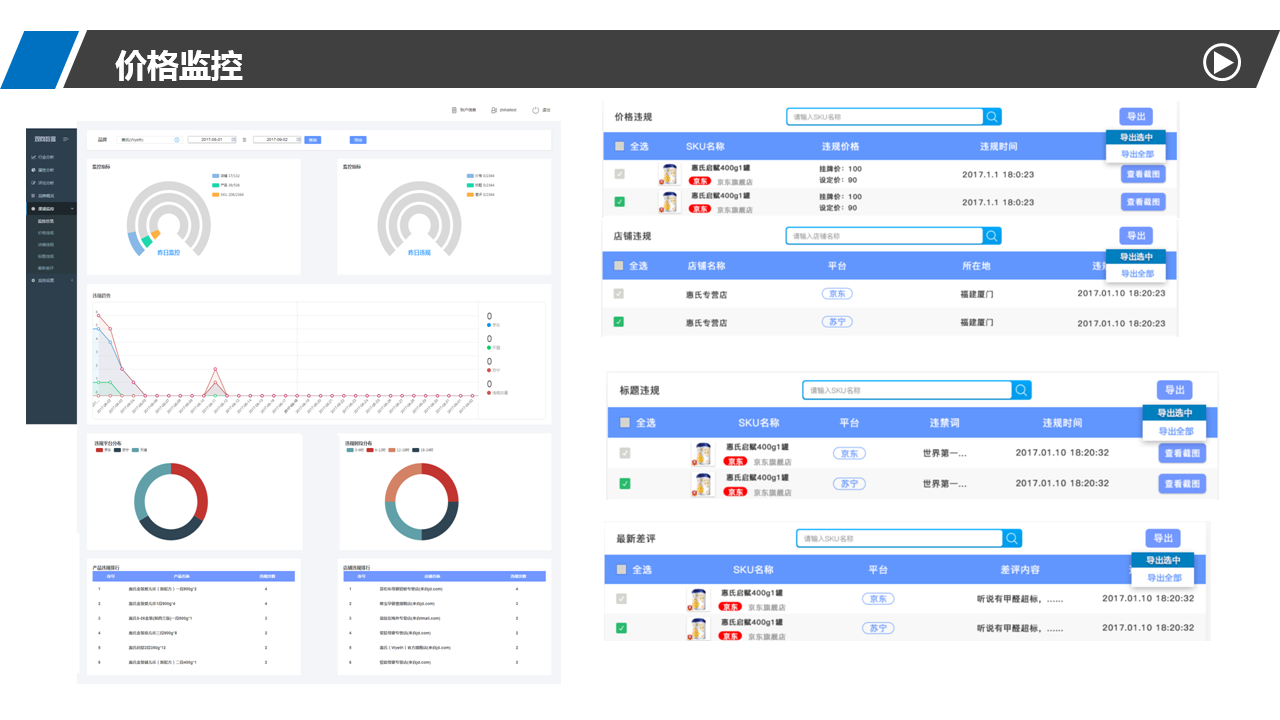The height and width of the screenshot is (720, 1280).
Task: Focus the SKU search field in 最新差评
Action: point(900,538)
